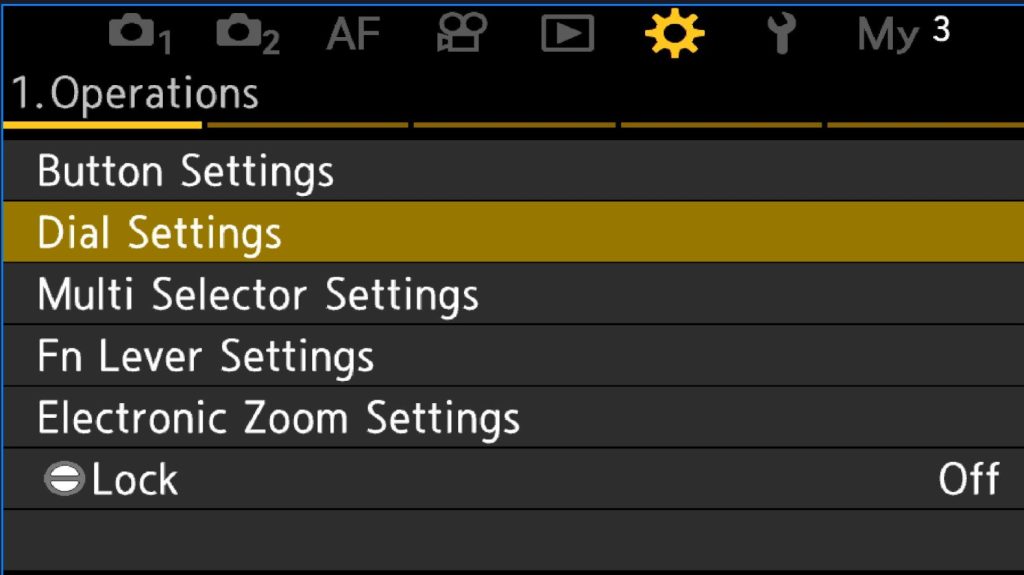
Task: Open the Setup menu wrench icon
Action: pos(779,35)
